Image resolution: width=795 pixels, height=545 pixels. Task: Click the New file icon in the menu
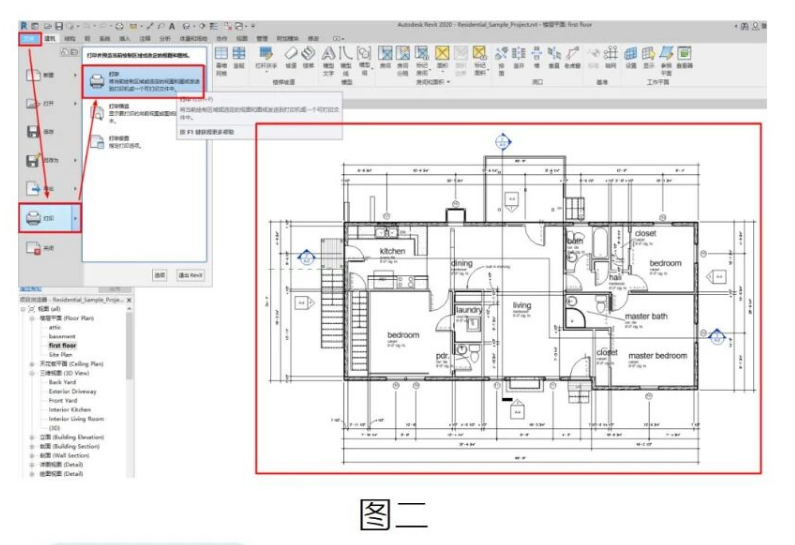pyautogui.click(x=33, y=75)
